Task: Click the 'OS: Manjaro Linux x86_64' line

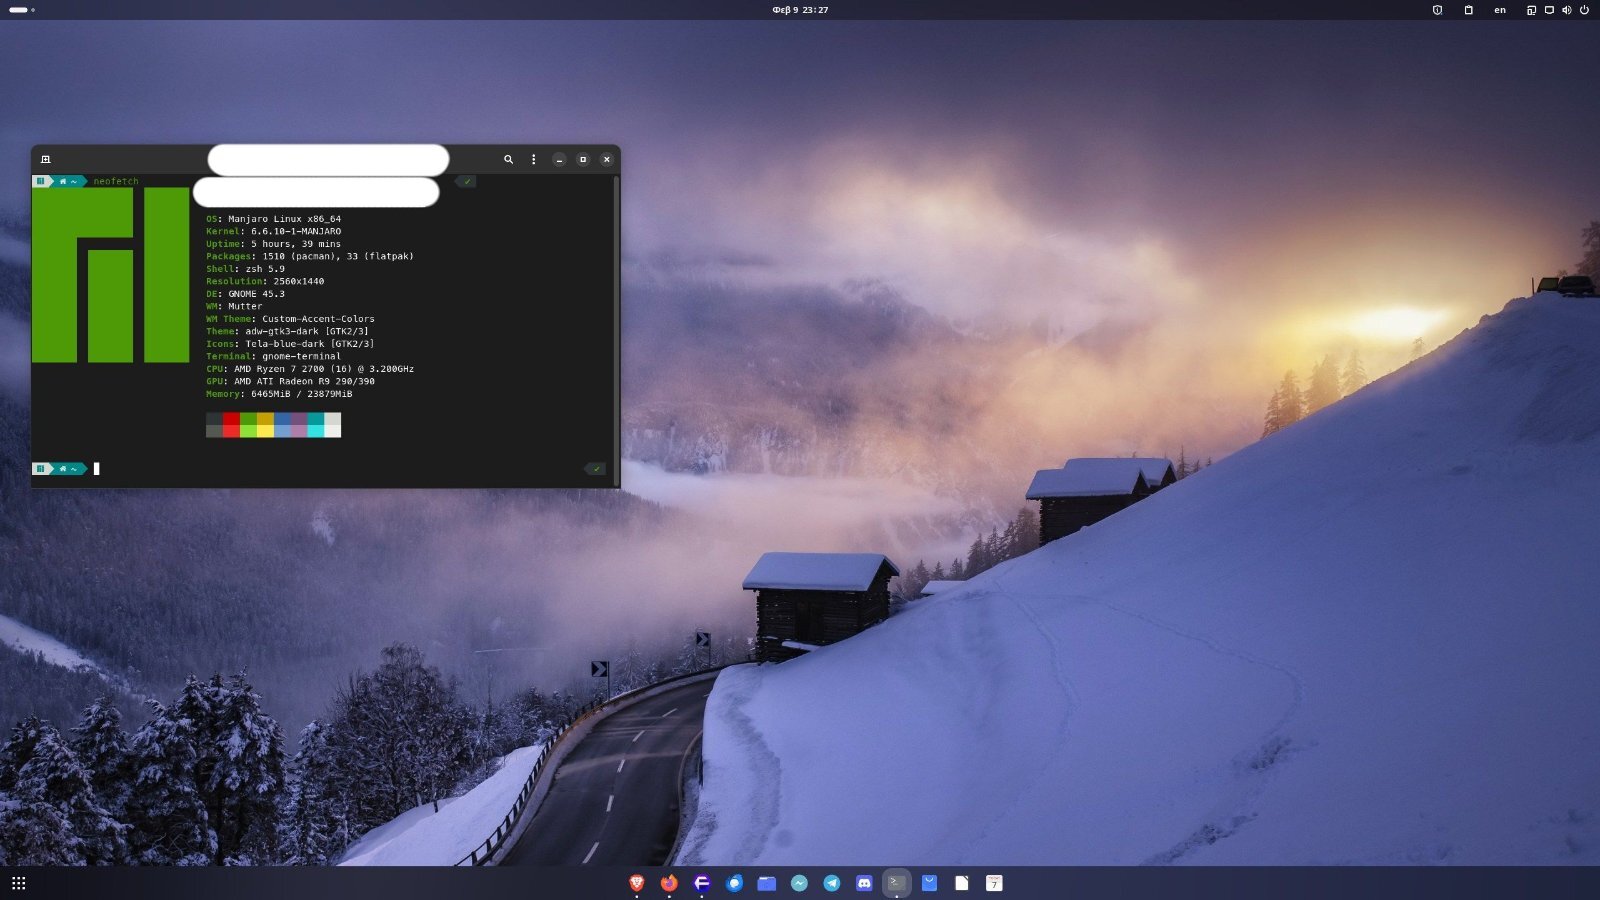Action: (273, 219)
